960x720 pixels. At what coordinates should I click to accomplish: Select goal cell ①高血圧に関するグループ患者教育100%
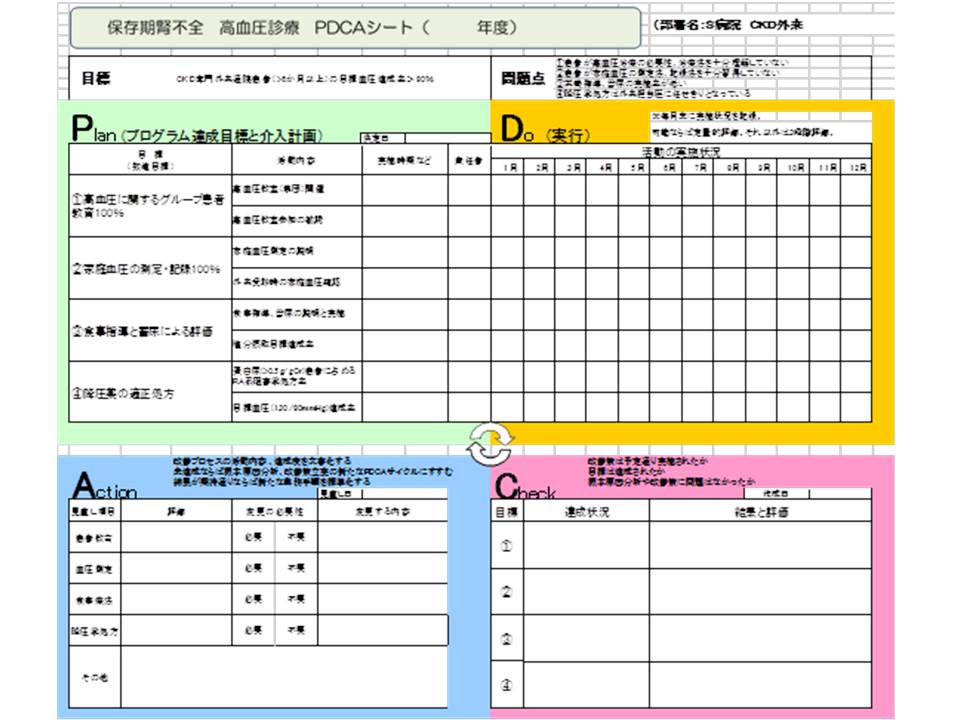[x=150, y=207]
